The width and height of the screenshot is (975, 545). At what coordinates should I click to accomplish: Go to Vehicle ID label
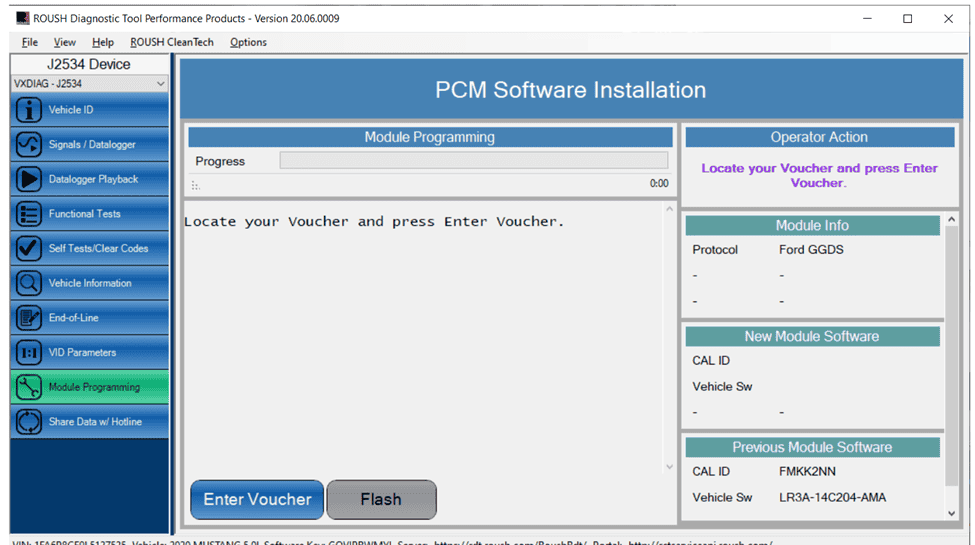tap(71, 109)
